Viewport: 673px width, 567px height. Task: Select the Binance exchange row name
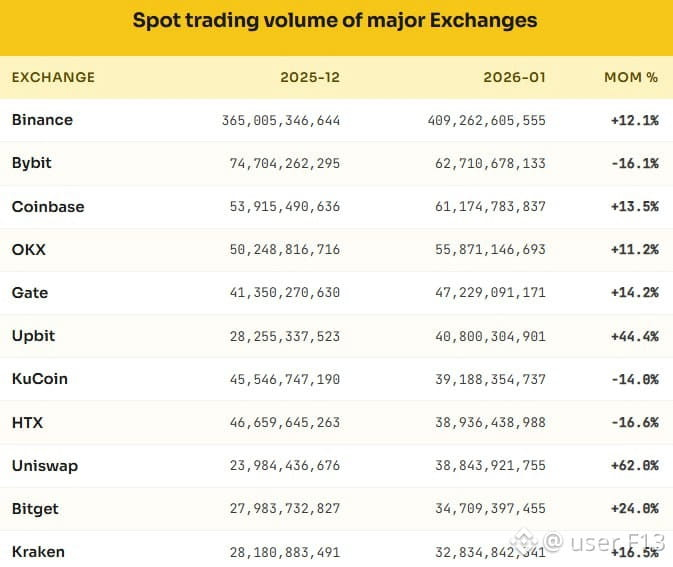pyautogui.click(x=42, y=120)
